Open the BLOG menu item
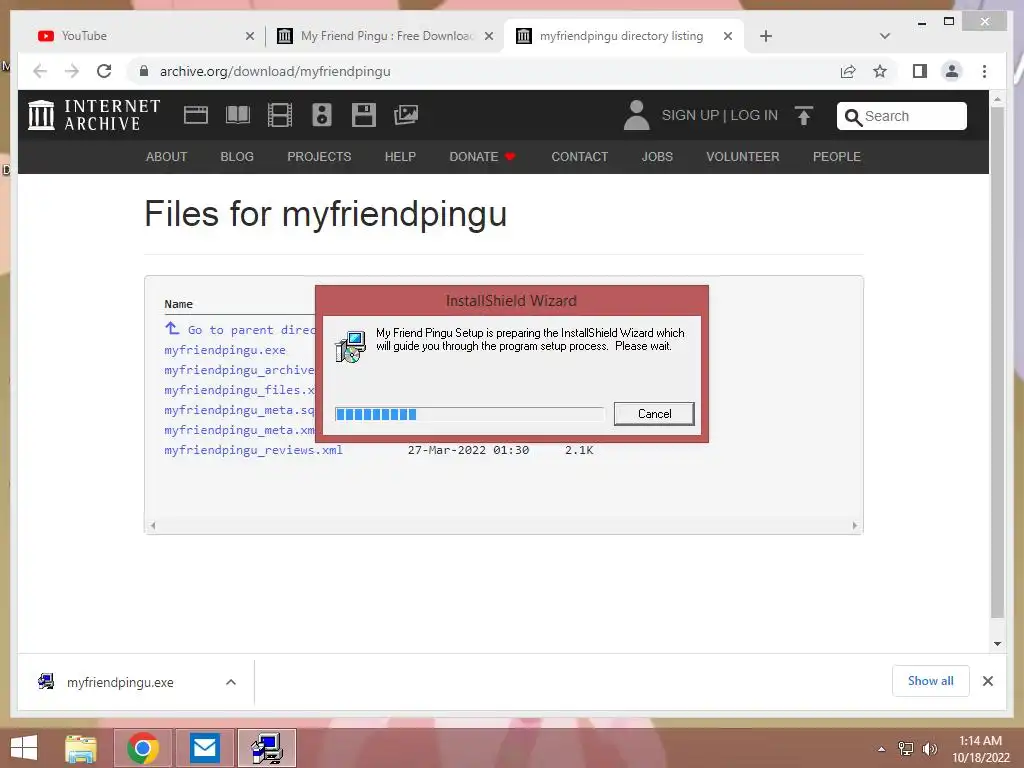The width and height of the screenshot is (1024, 768). click(237, 157)
